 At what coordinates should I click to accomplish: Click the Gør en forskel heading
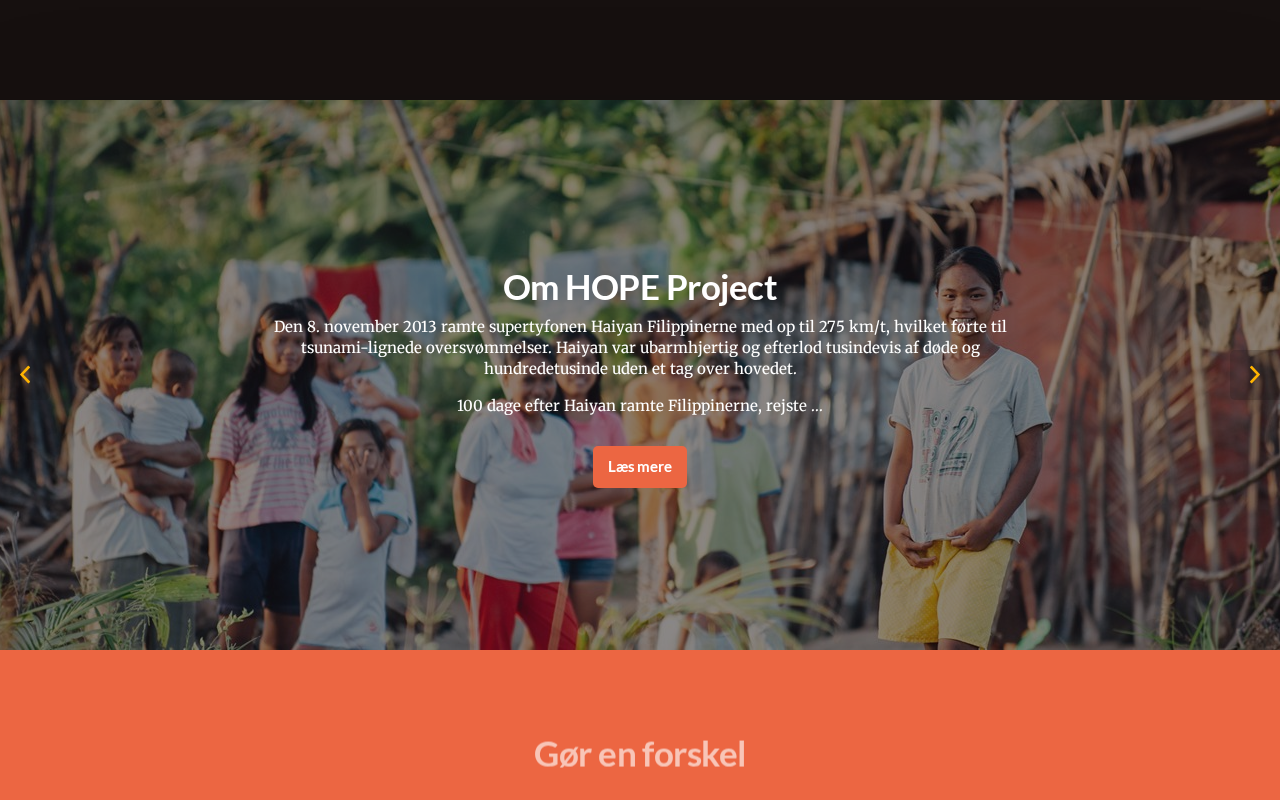[x=640, y=753]
